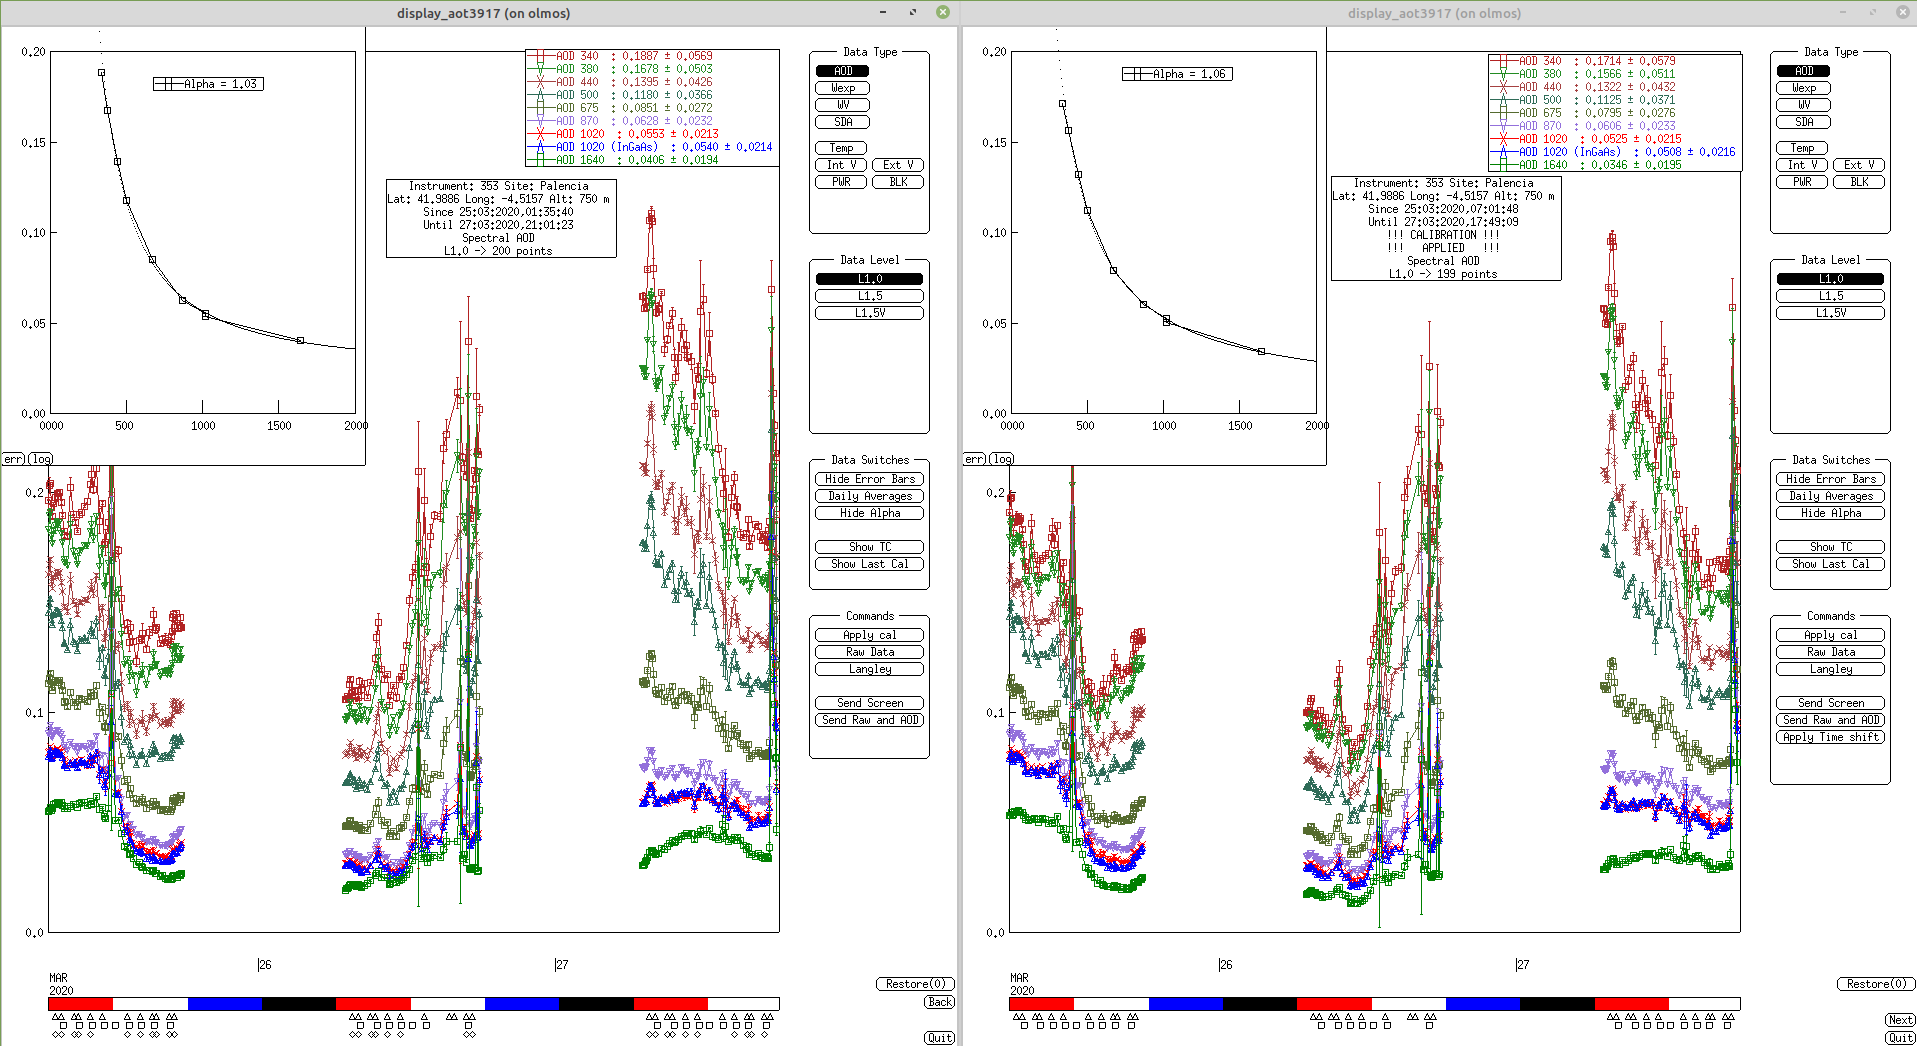The height and width of the screenshot is (1046, 1917).
Task: Click Restore(0) in right window
Action: tap(1876, 984)
